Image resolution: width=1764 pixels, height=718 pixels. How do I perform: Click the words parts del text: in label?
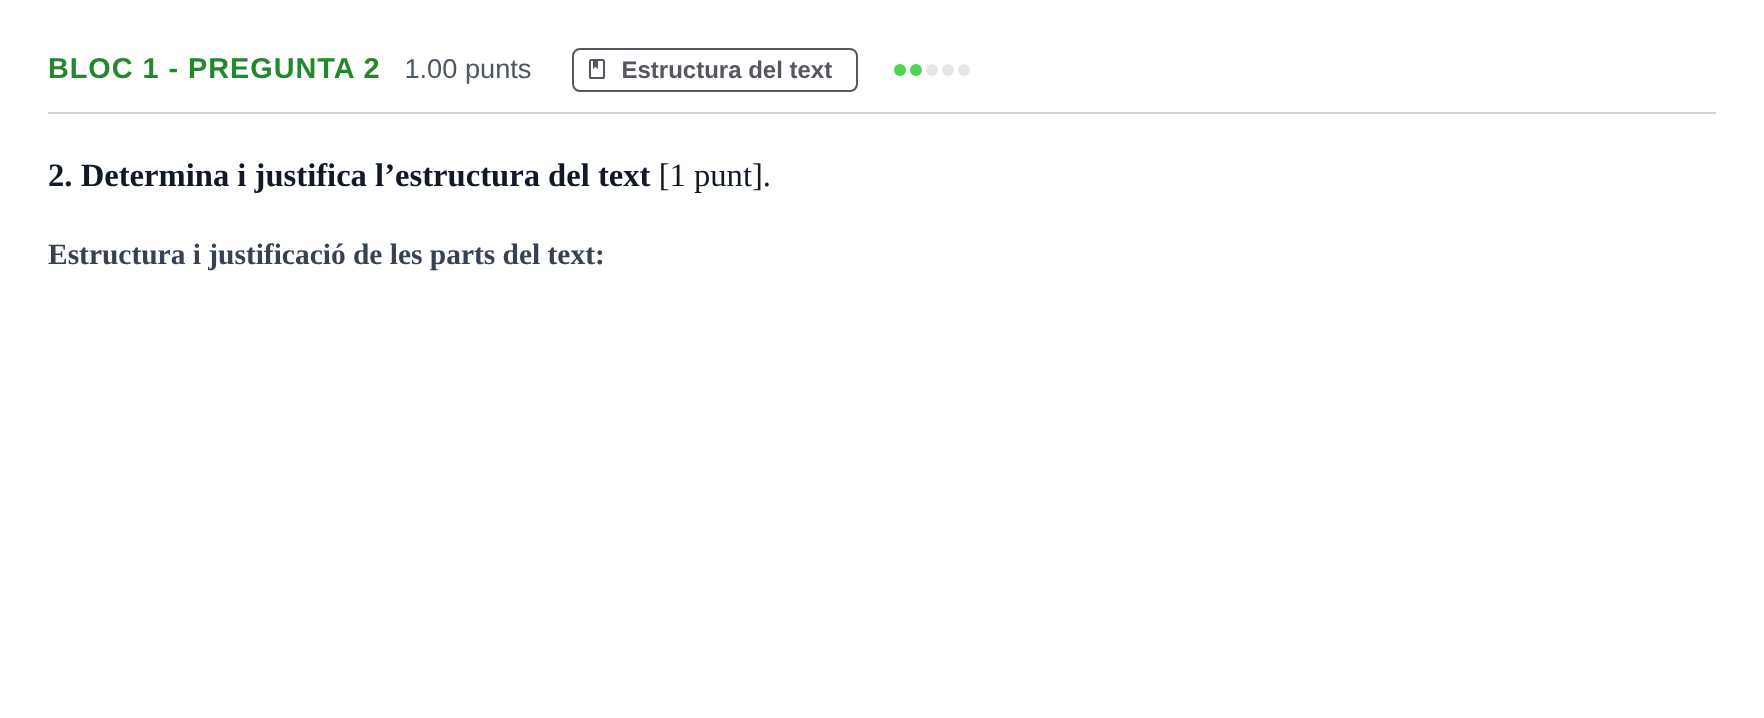click(x=517, y=255)
